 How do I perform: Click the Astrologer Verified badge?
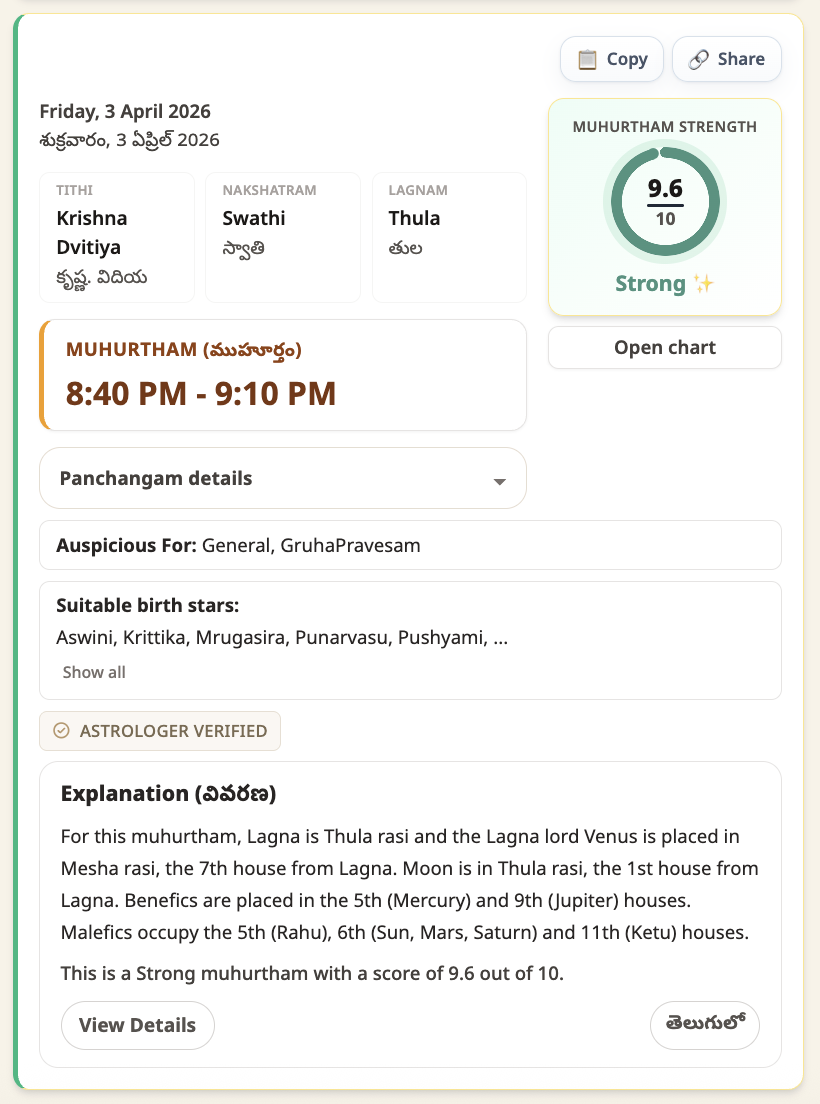pyautogui.click(x=160, y=731)
